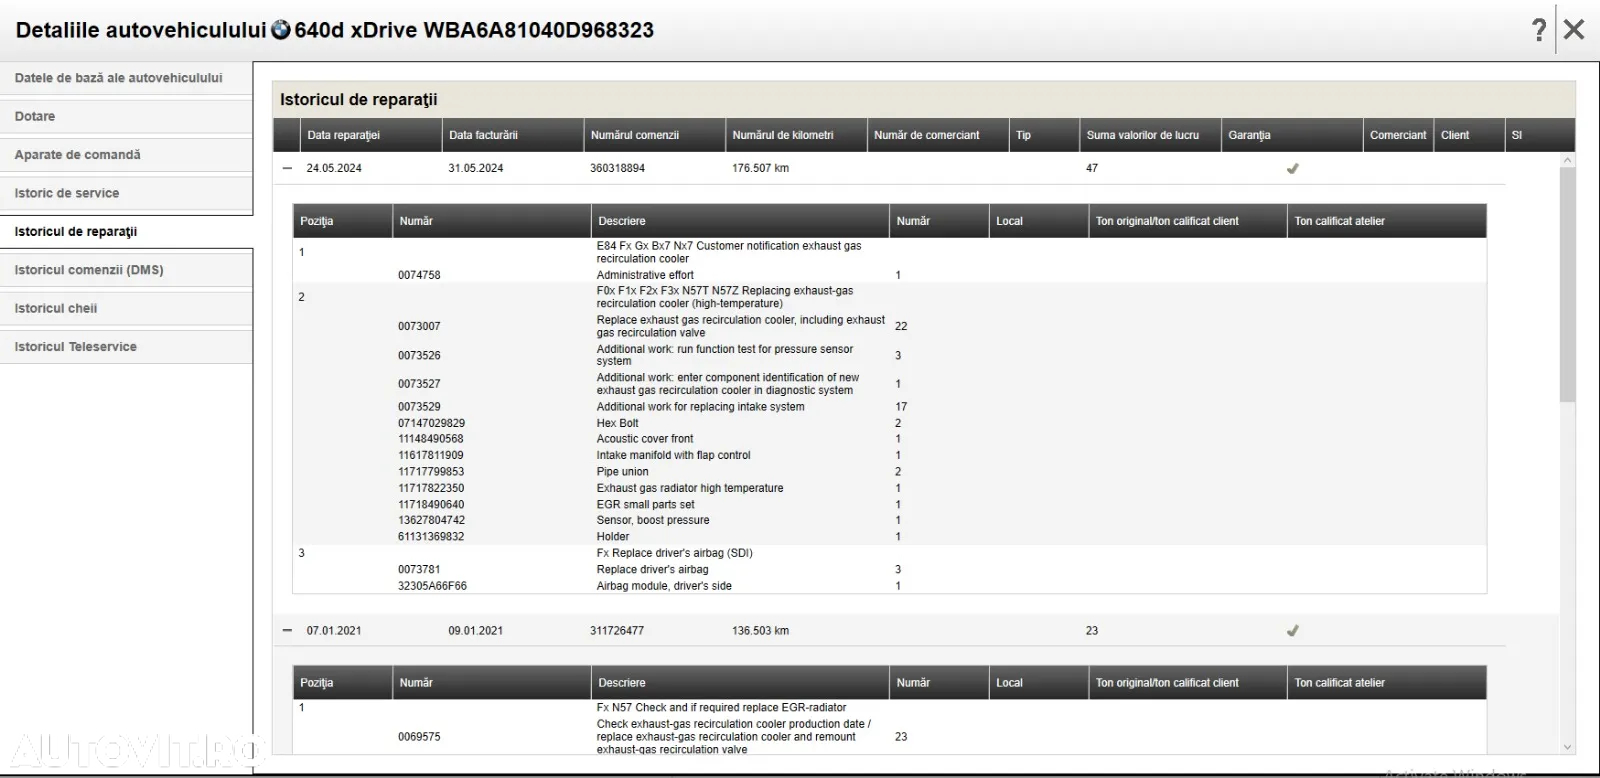Image resolution: width=1600 pixels, height=778 pixels.
Task: Collapse the 24.05.2024 repair entry
Action: coord(287,168)
